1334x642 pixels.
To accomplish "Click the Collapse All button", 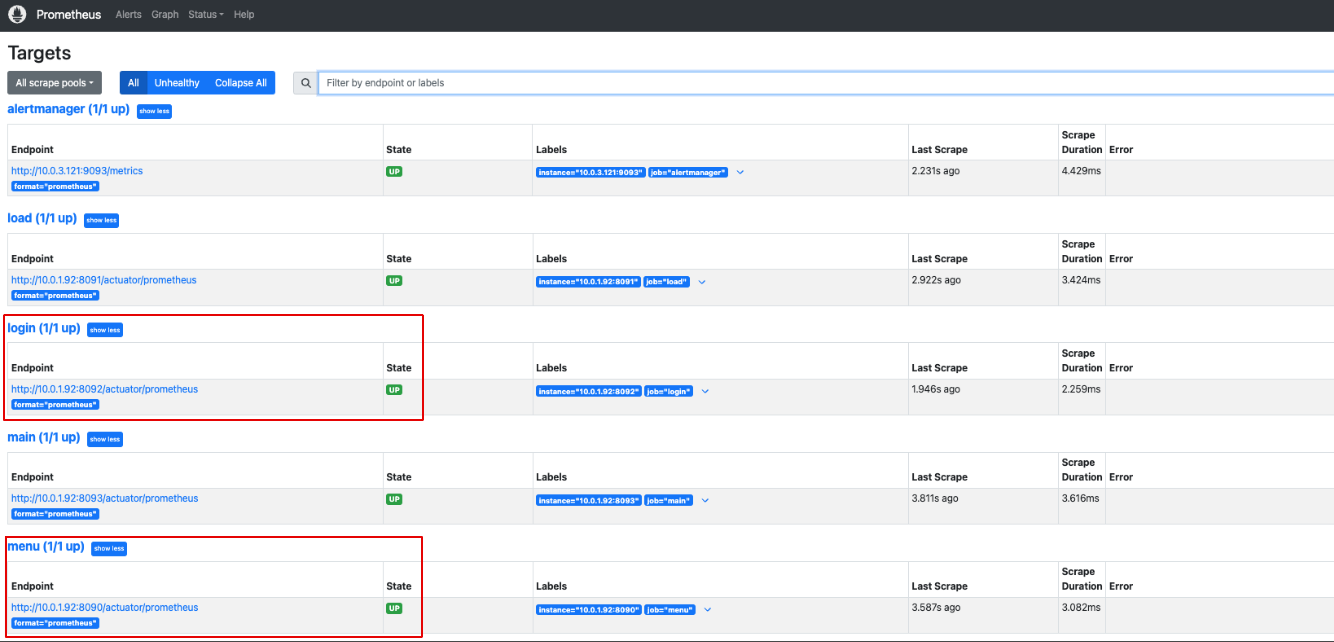I will coord(241,83).
